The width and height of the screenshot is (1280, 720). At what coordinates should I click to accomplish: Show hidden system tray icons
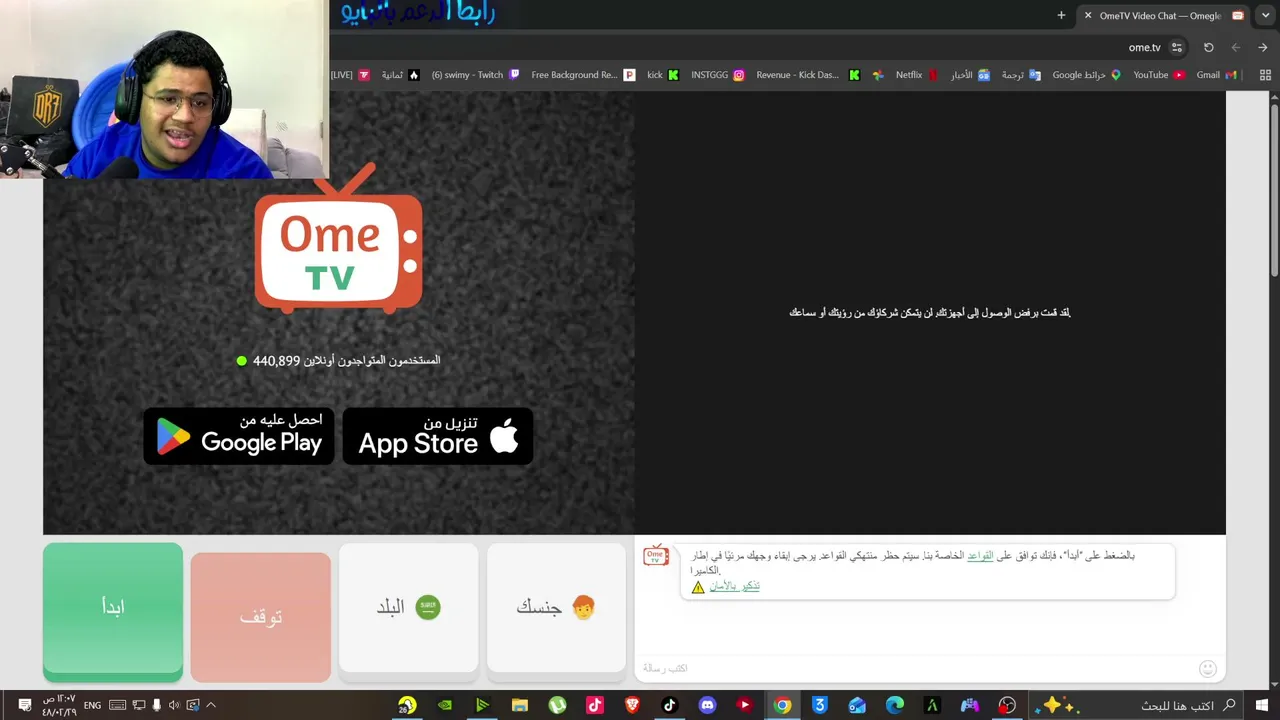click(x=211, y=705)
